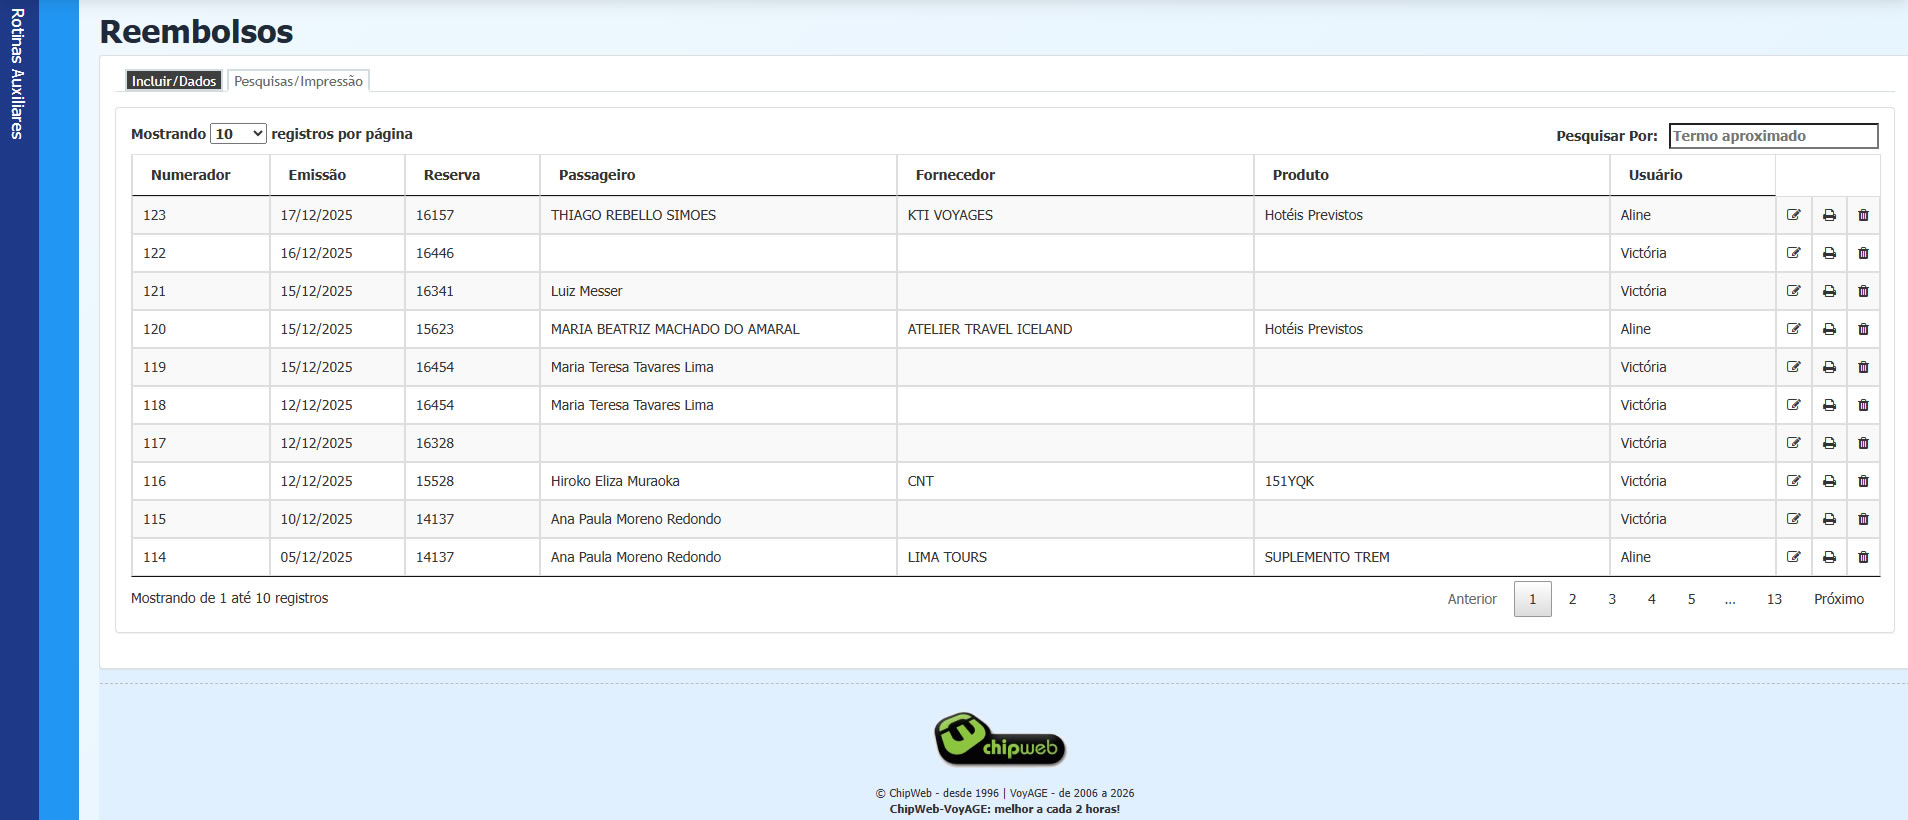Screen dimensions: 1908x820
Task: Sort table by Numerador column
Action: pyautogui.click(x=191, y=175)
